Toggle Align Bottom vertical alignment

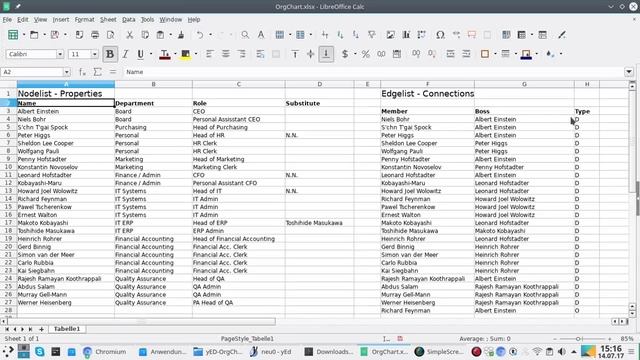click(326, 54)
